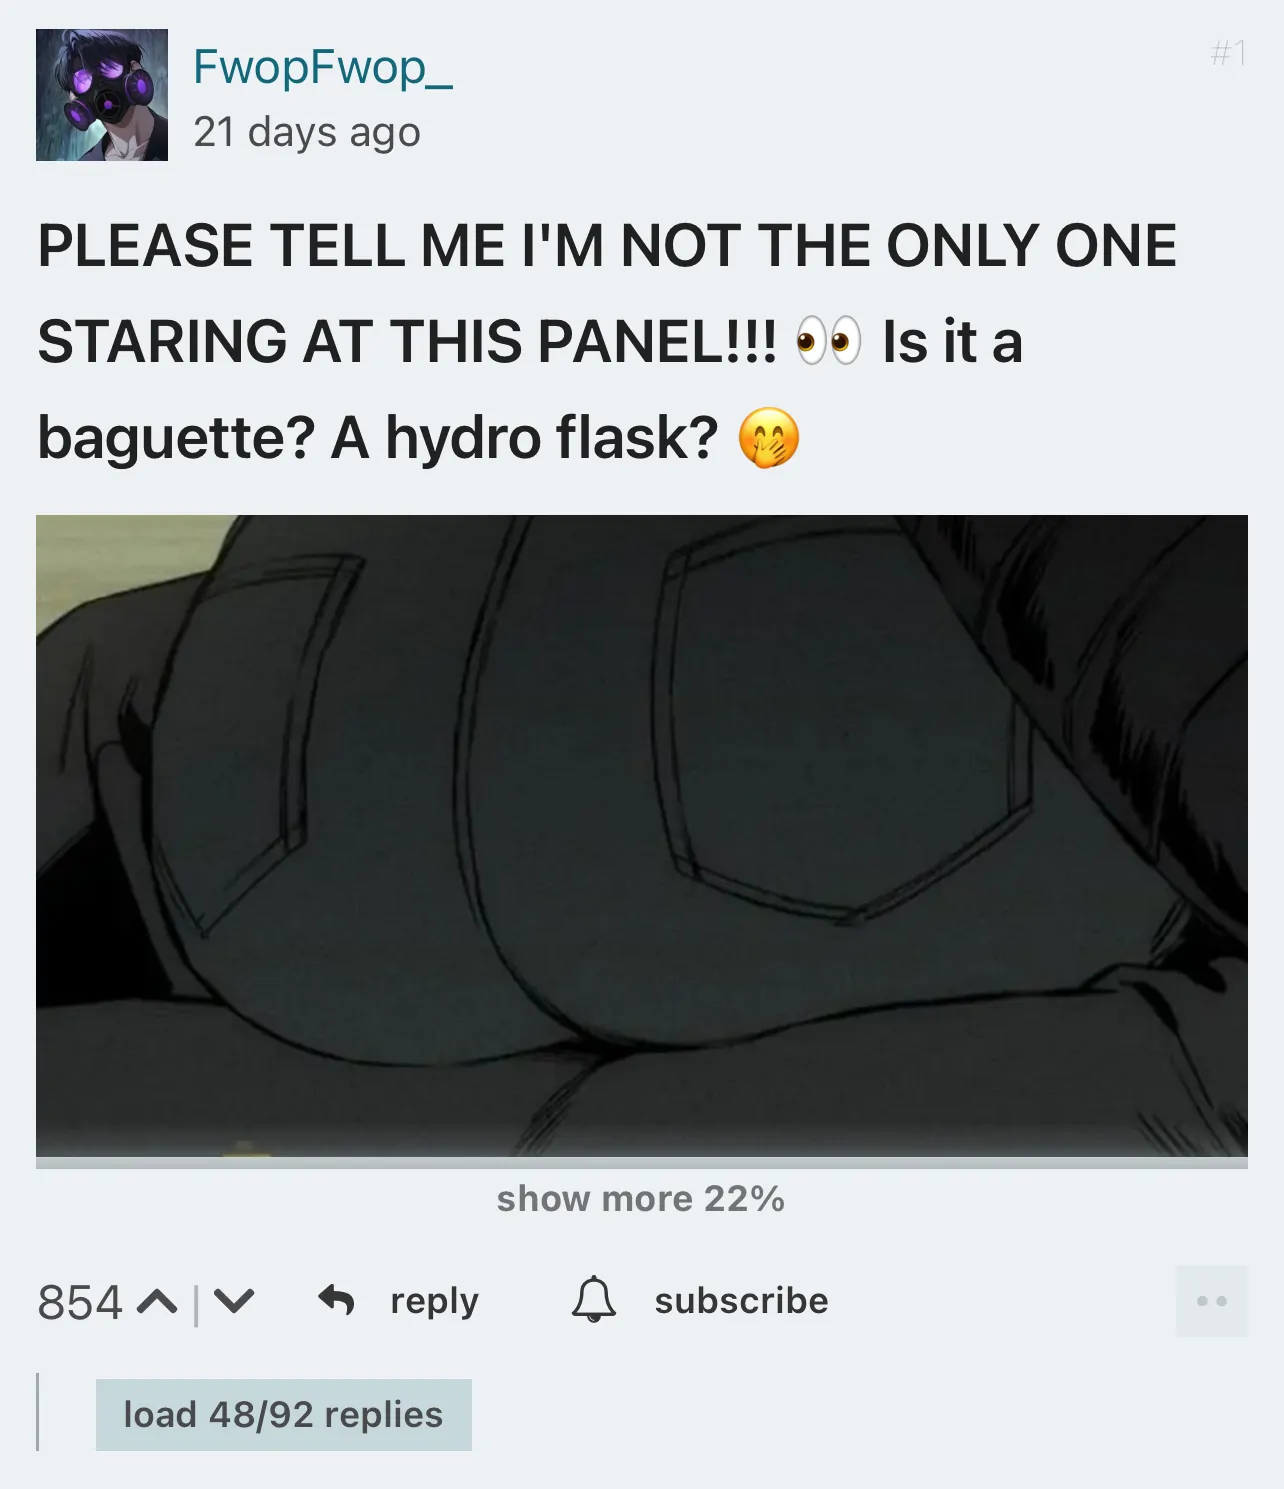
Task: Downvote the post using the down arrow
Action: click(234, 1302)
